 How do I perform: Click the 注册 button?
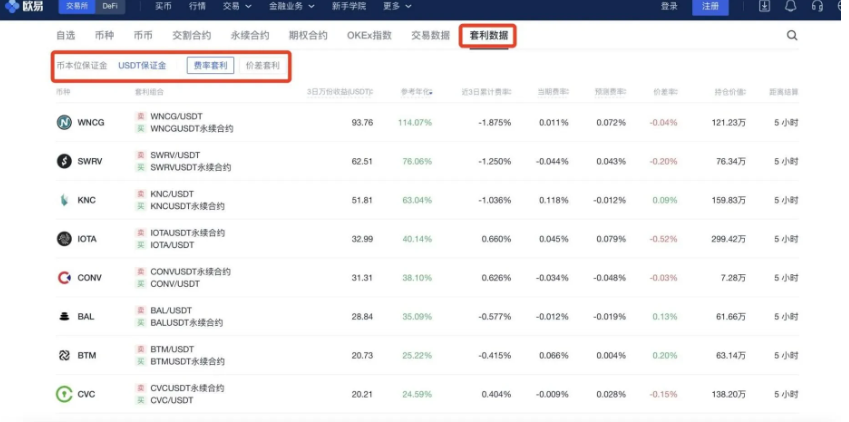point(710,7)
